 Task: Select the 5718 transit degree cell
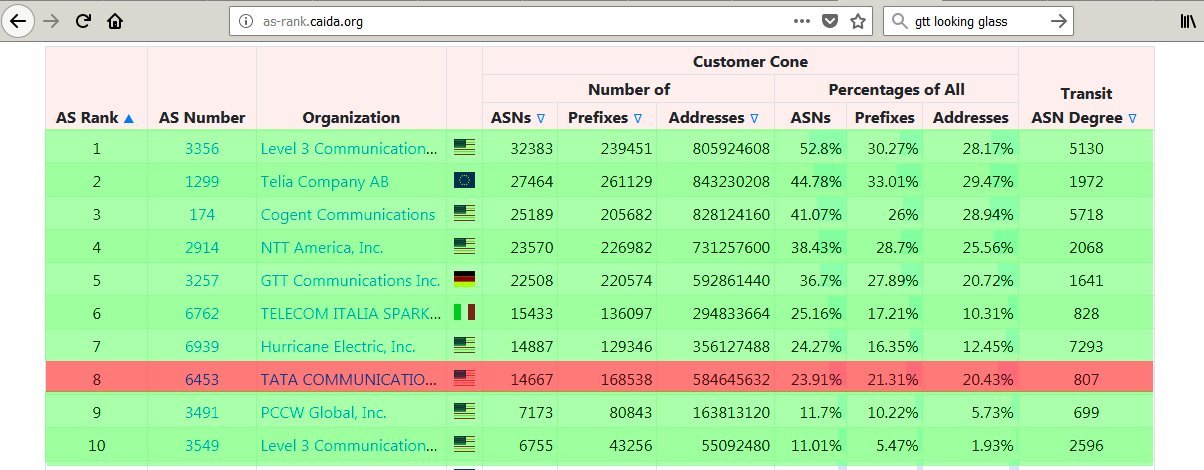pyautogui.click(x=1085, y=214)
